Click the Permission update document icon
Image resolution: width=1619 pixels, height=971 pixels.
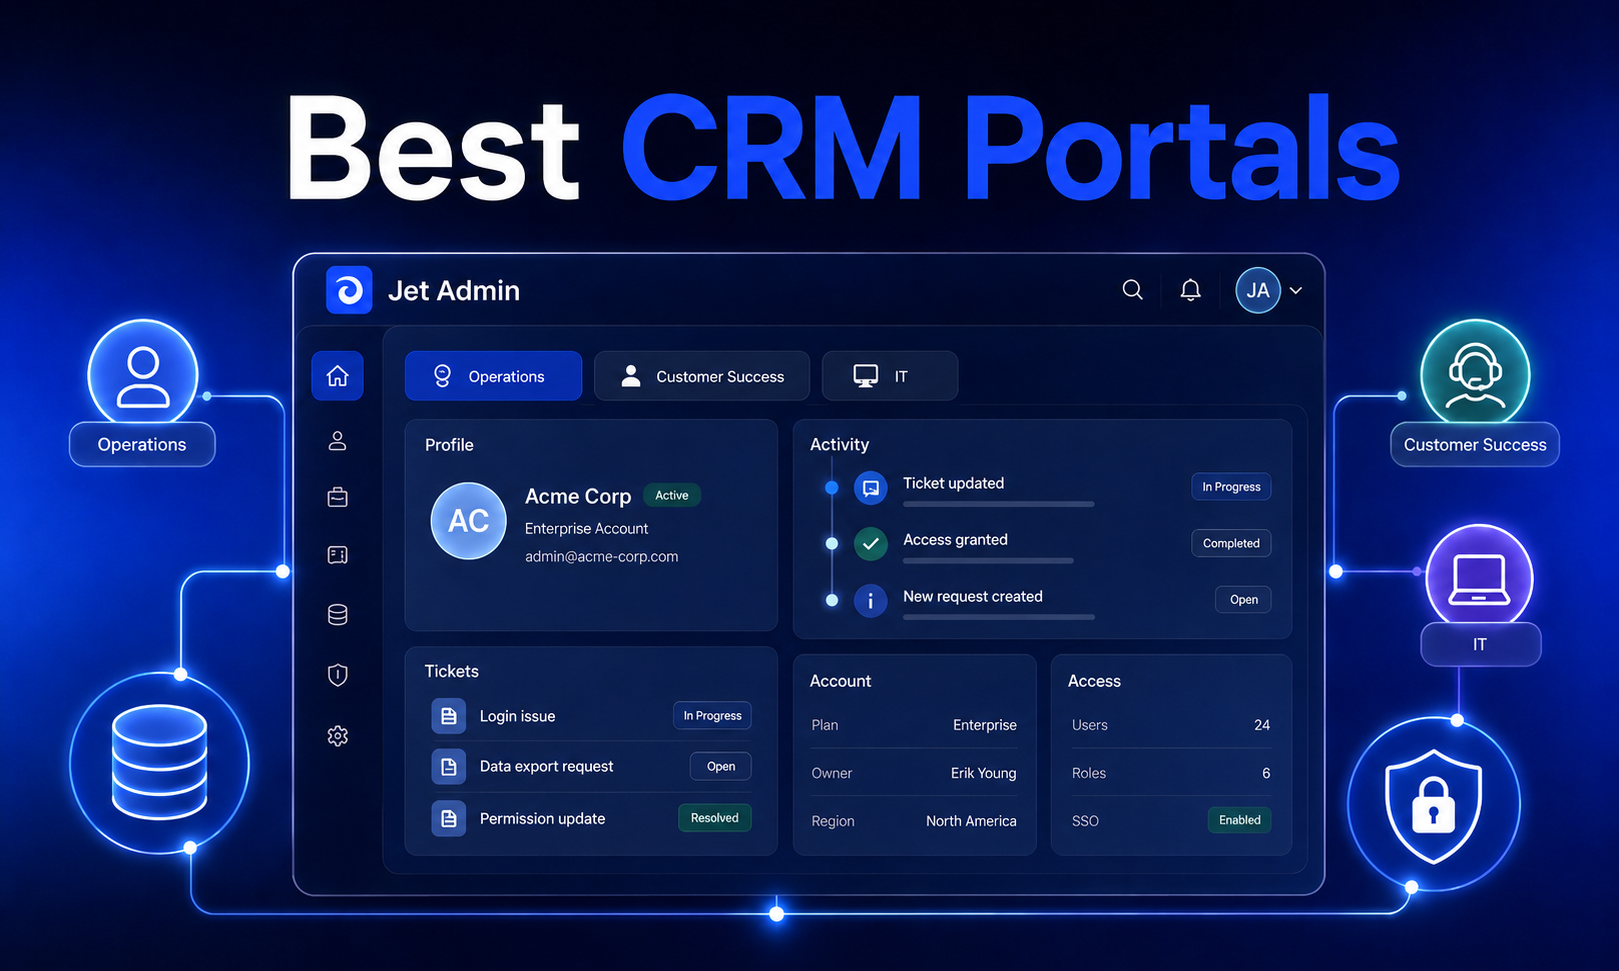coord(449,819)
